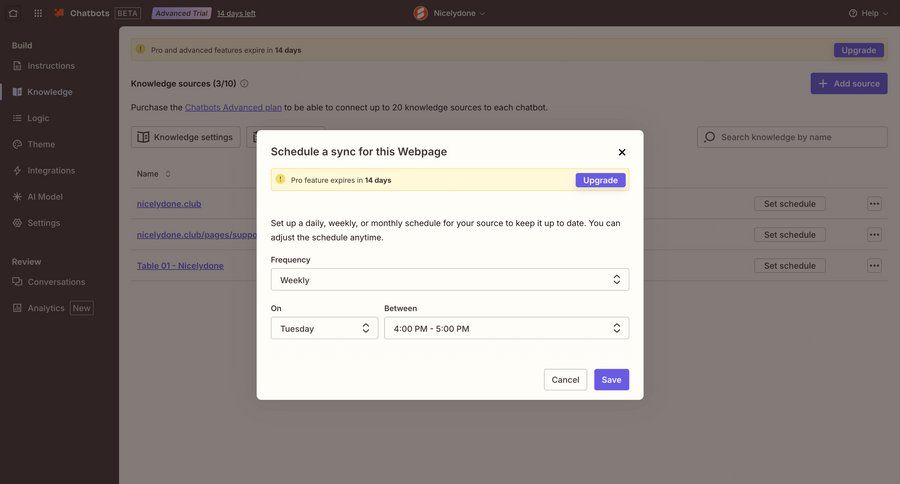
Task: Click the Theme palette icon
Action: coord(17,144)
